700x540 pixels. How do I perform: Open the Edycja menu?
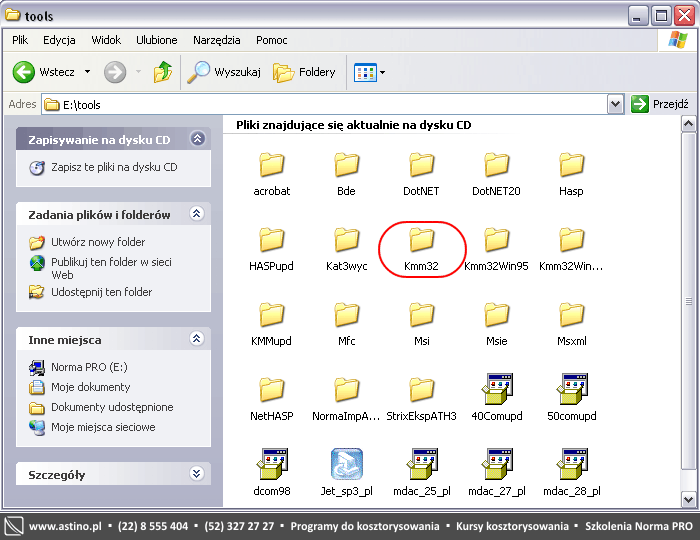pyautogui.click(x=59, y=40)
